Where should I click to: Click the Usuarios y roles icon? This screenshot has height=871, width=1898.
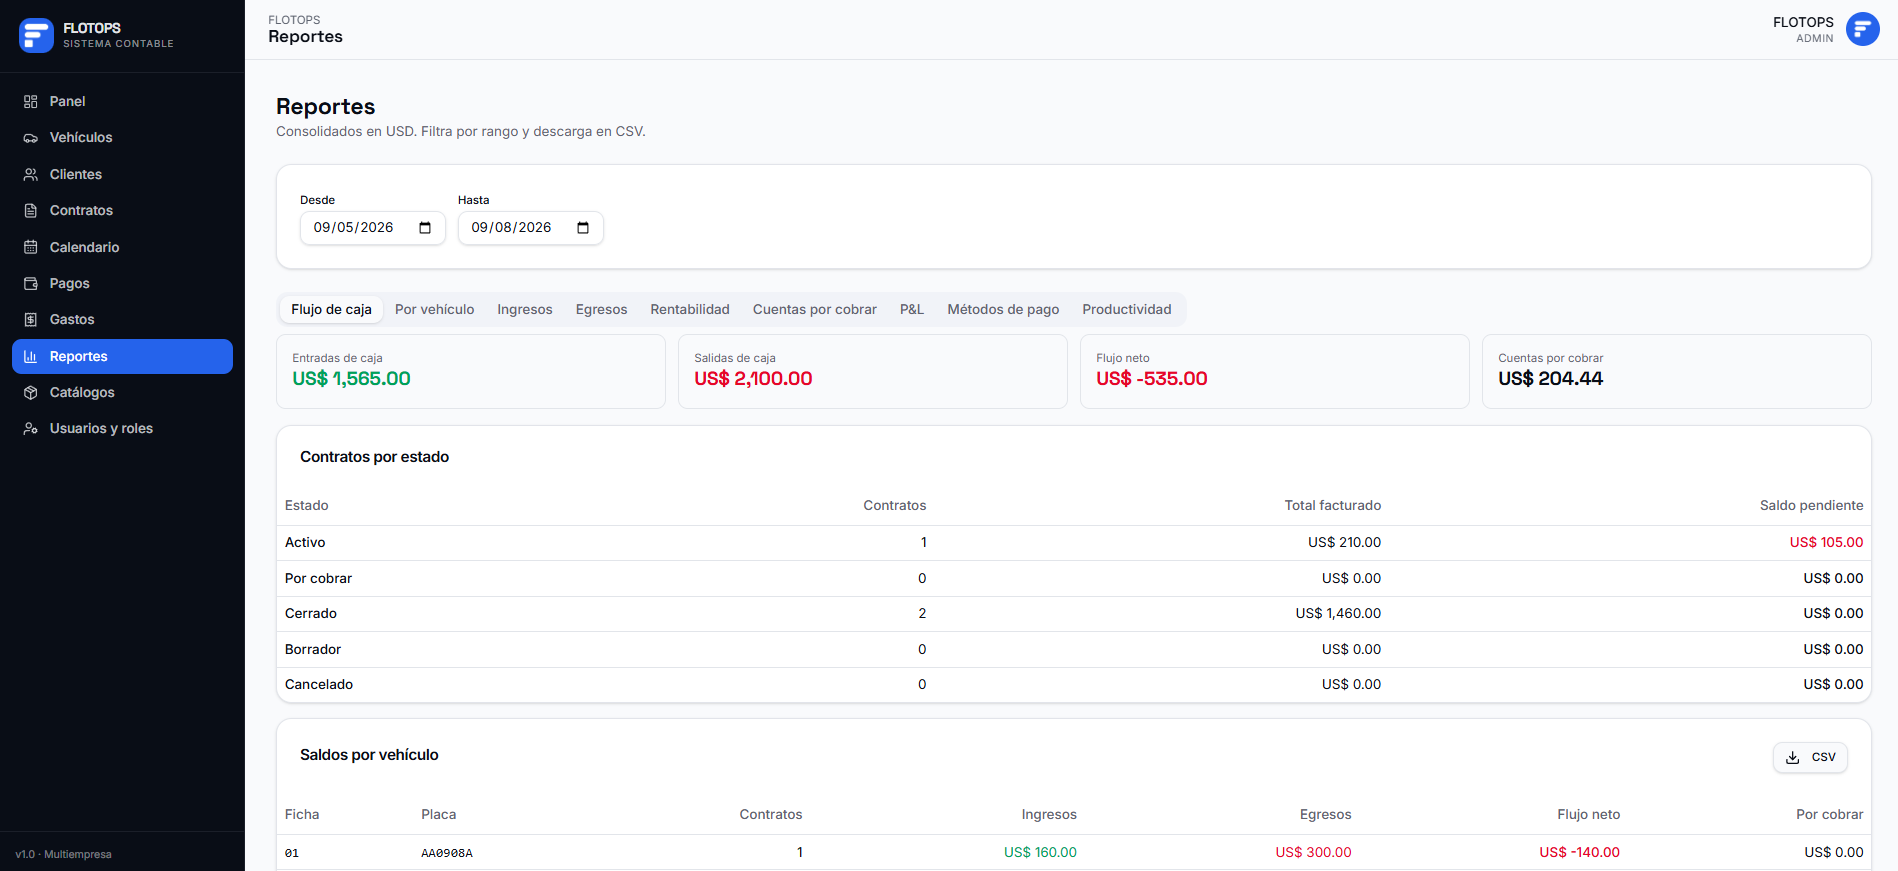point(31,429)
